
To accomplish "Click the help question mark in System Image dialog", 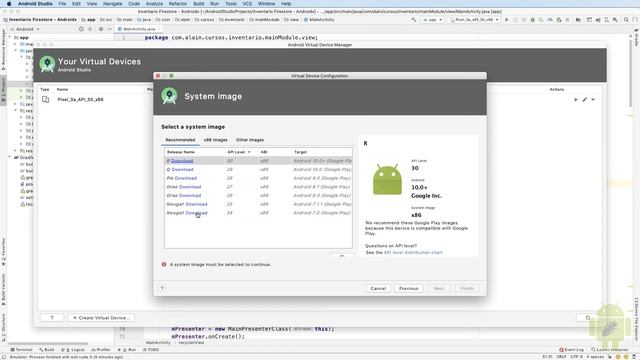I will coord(162,288).
